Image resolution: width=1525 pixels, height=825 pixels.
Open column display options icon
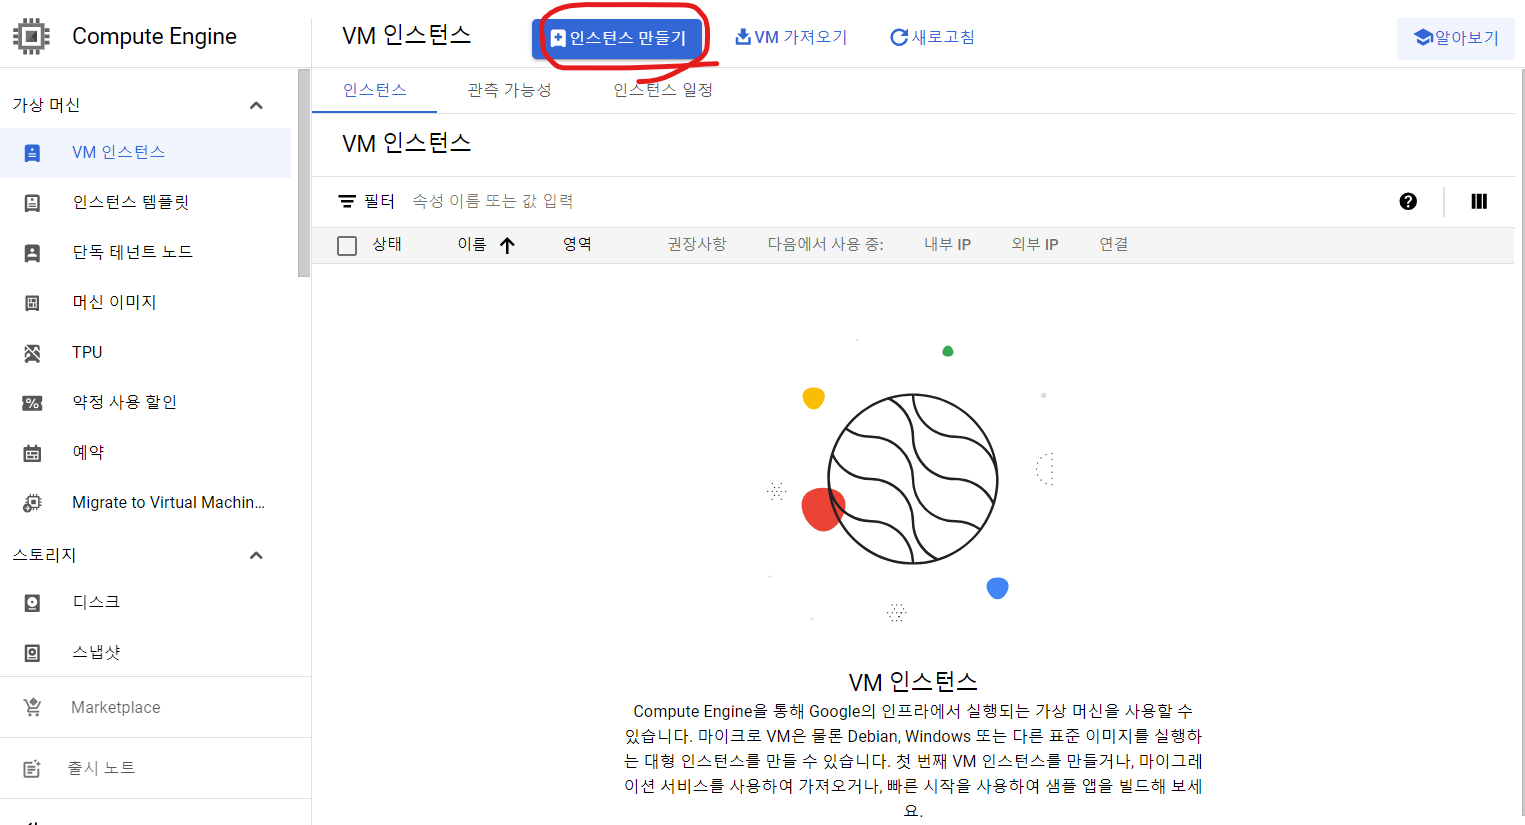point(1479,201)
